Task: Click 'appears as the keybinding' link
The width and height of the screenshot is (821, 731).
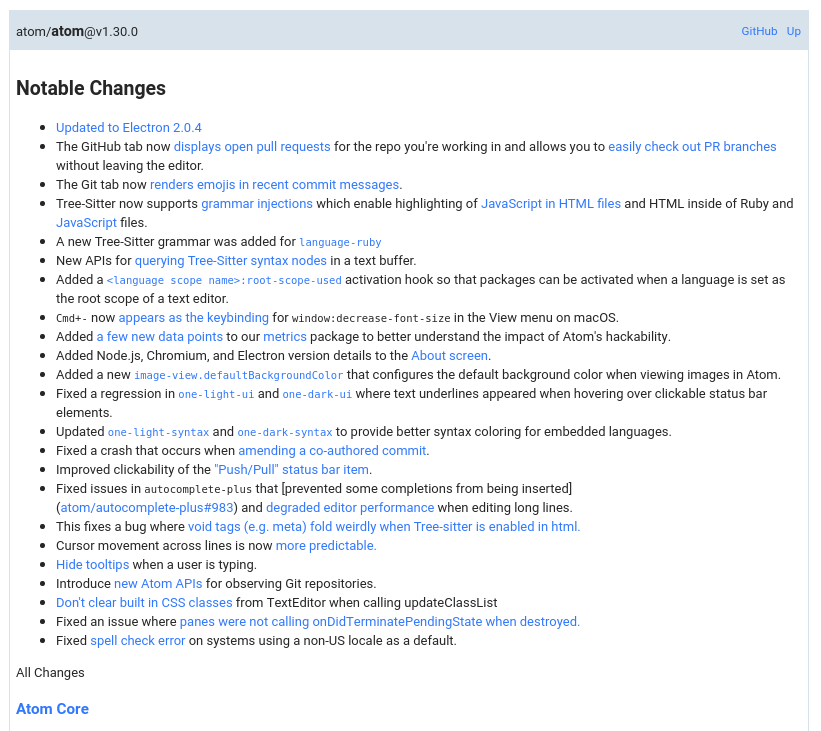Action: pos(194,318)
